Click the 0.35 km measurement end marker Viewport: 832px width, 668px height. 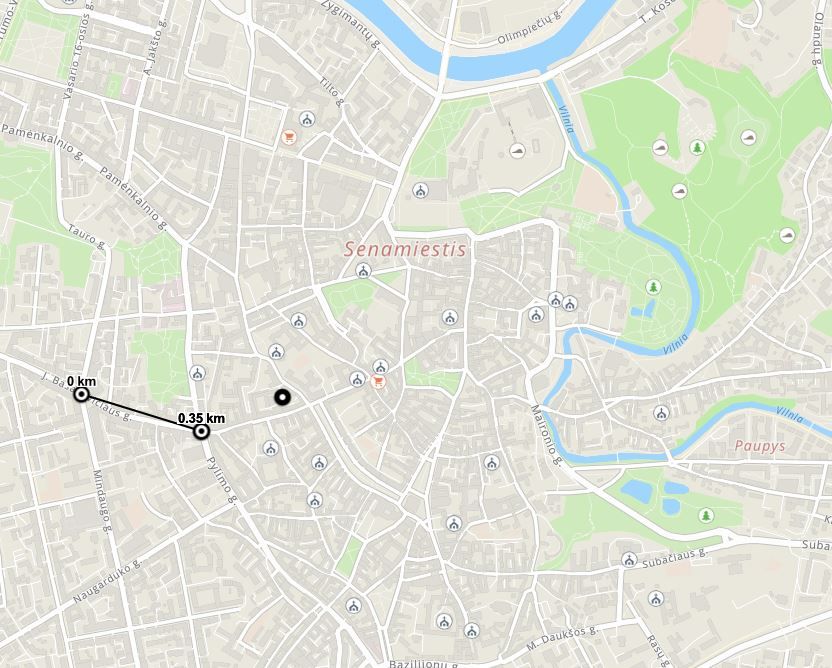coord(201,432)
